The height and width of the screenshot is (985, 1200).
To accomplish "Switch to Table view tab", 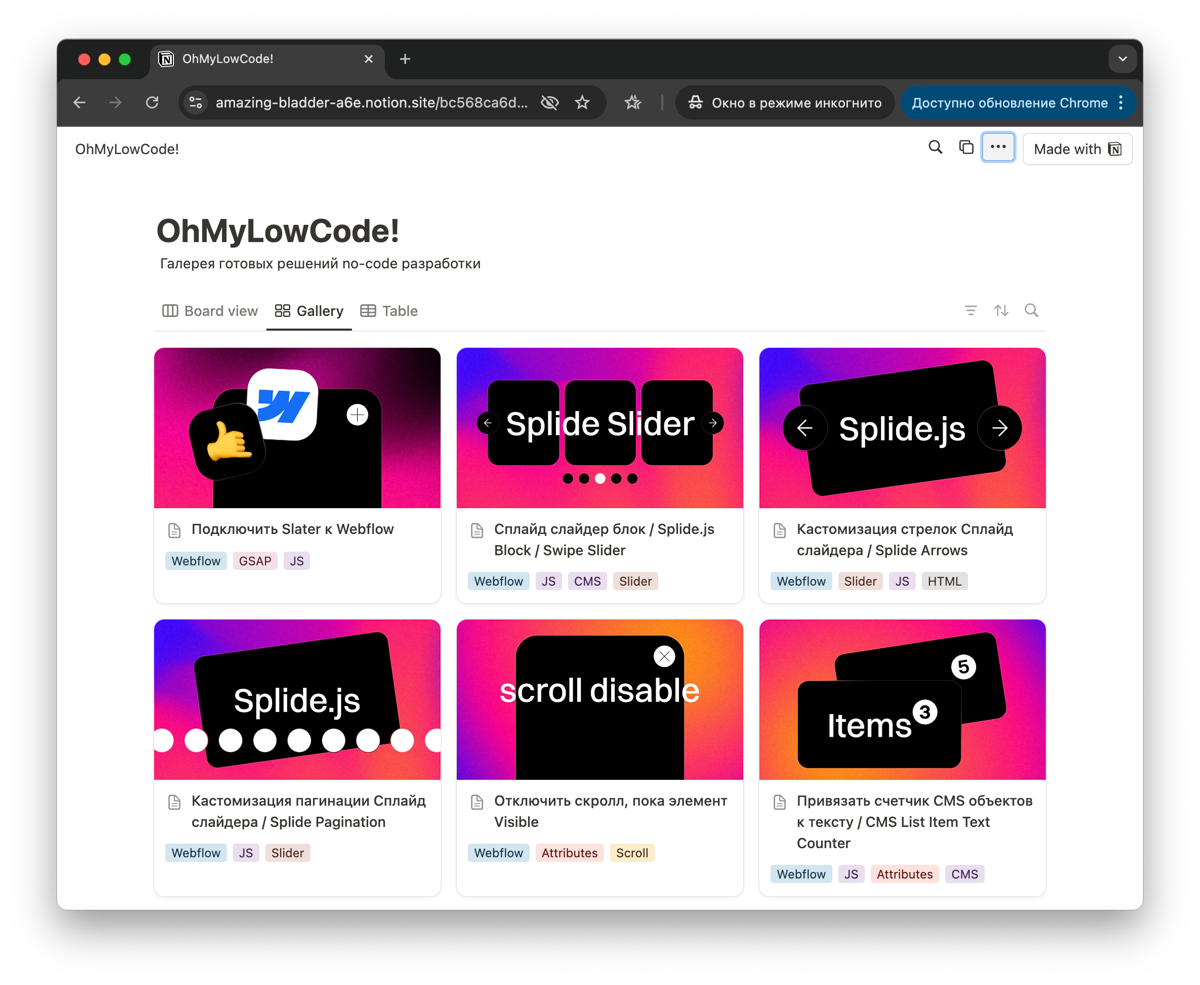I will (x=389, y=311).
